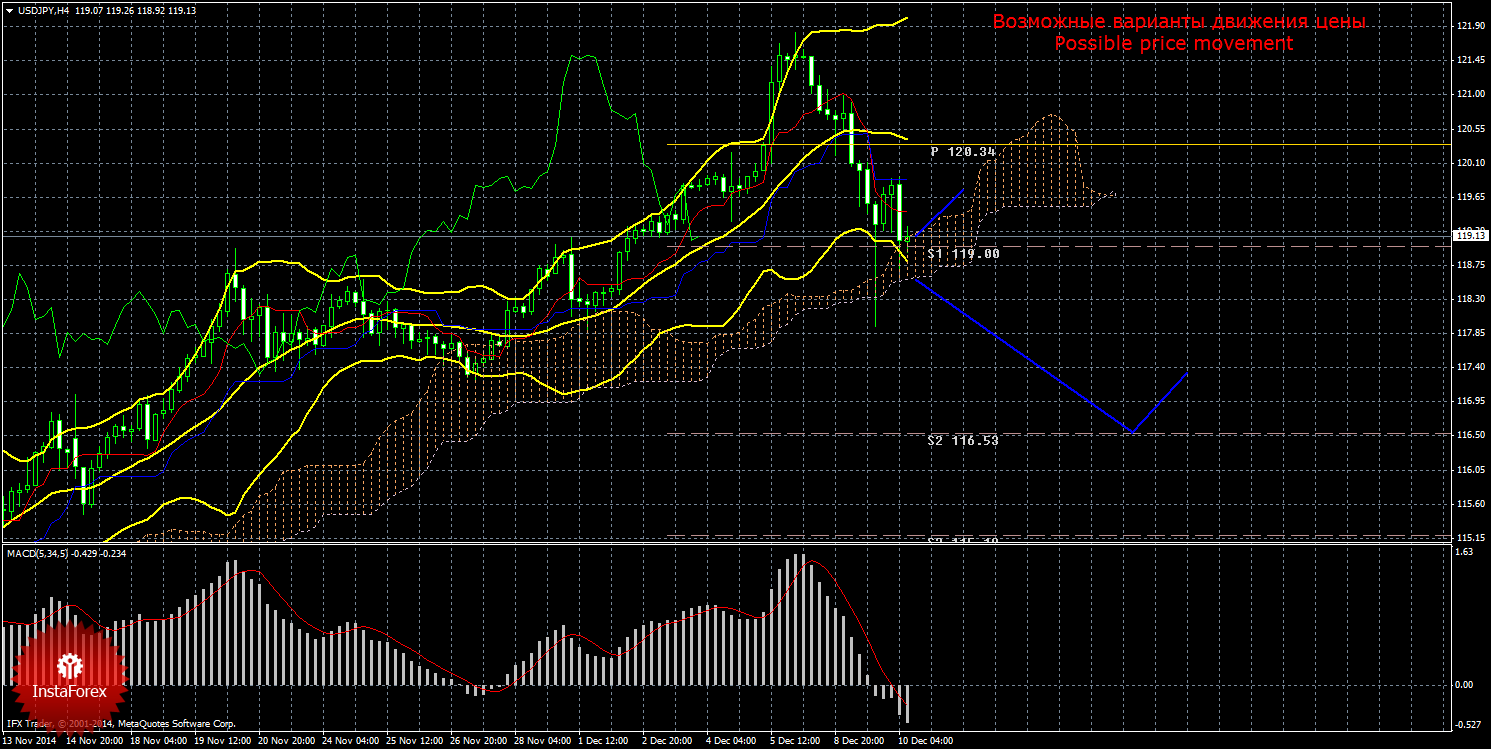Click the red 'Possible price movement' title text

pos(1173,44)
